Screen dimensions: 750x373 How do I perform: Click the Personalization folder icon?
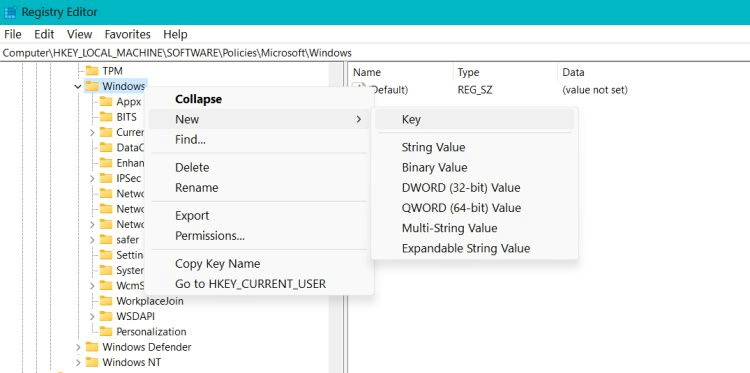[x=106, y=331]
